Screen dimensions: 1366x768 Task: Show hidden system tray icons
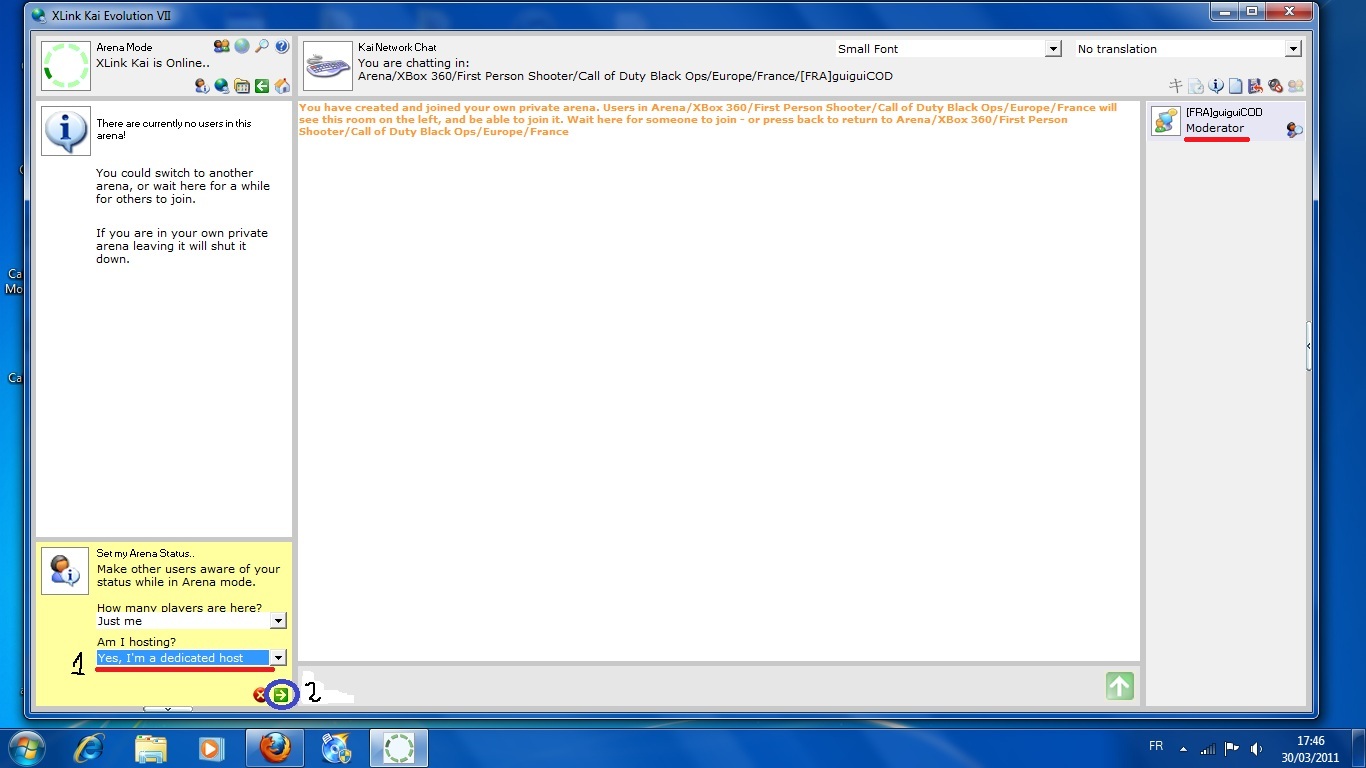(1184, 749)
